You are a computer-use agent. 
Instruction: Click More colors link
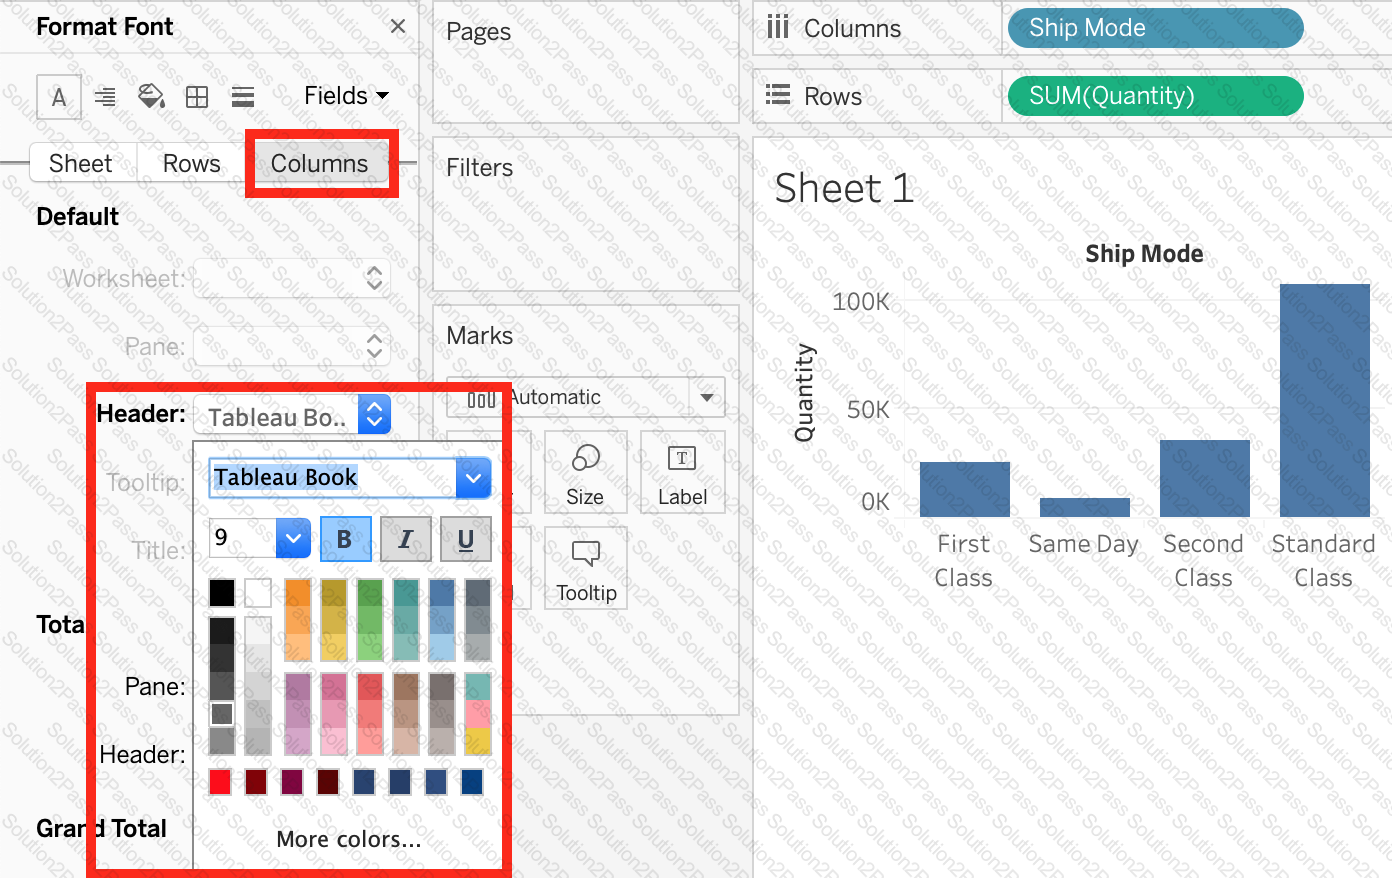(x=348, y=839)
